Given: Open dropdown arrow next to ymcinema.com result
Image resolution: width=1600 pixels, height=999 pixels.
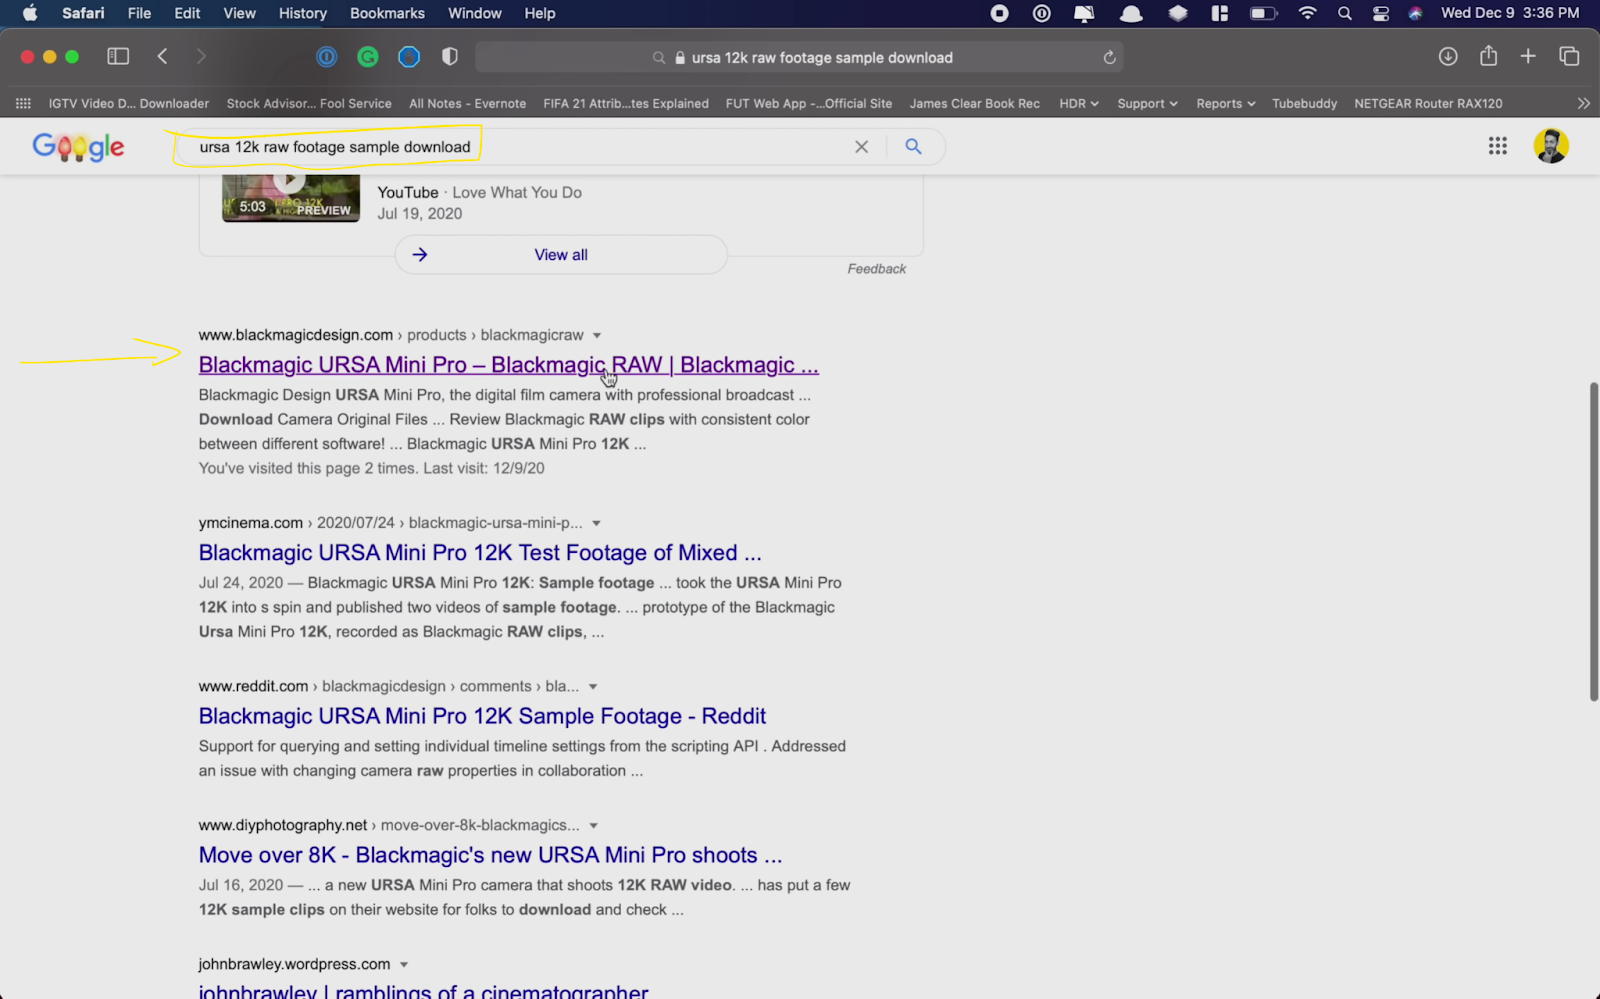Looking at the screenshot, I should [x=597, y=523].
